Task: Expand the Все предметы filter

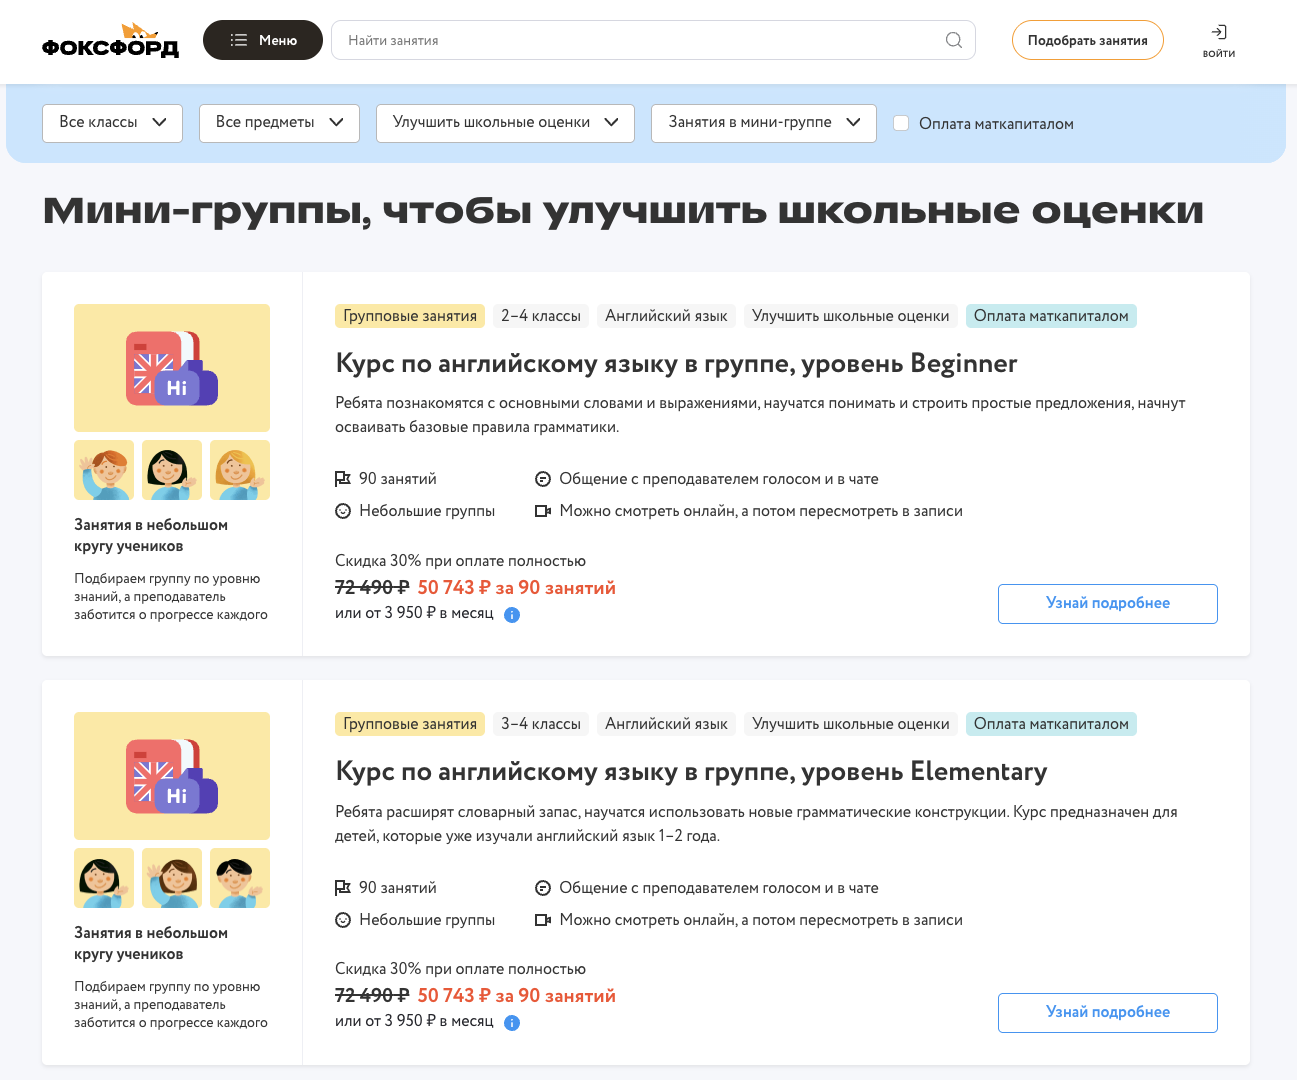Action: [279, 122]
